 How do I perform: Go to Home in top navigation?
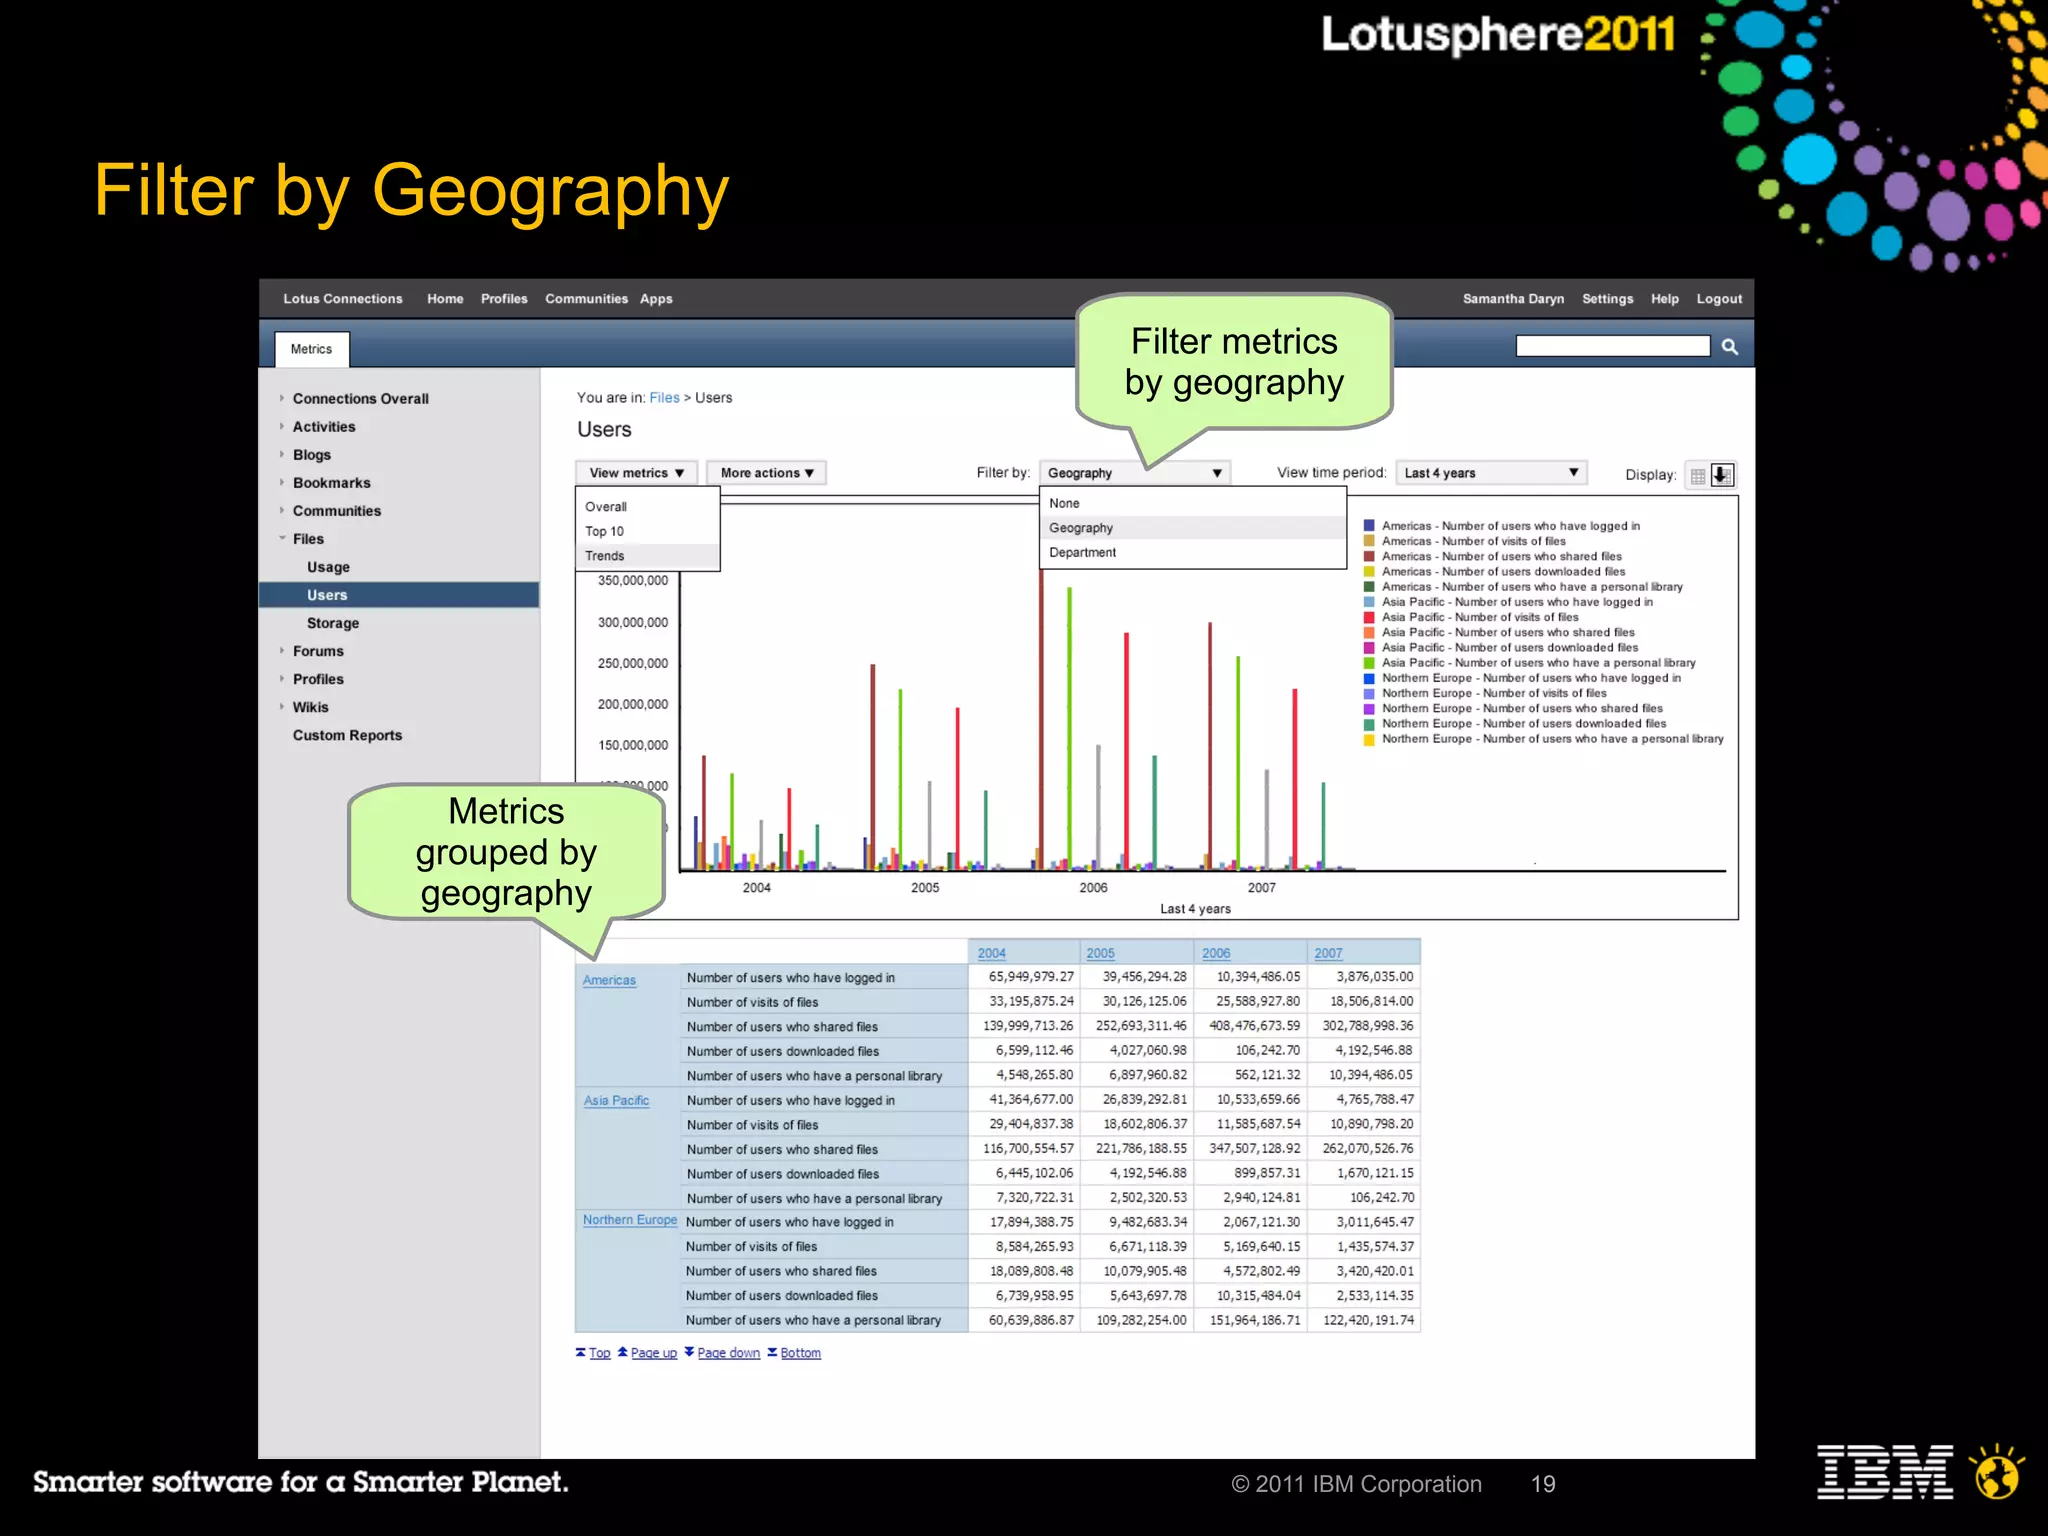[445, 299]
